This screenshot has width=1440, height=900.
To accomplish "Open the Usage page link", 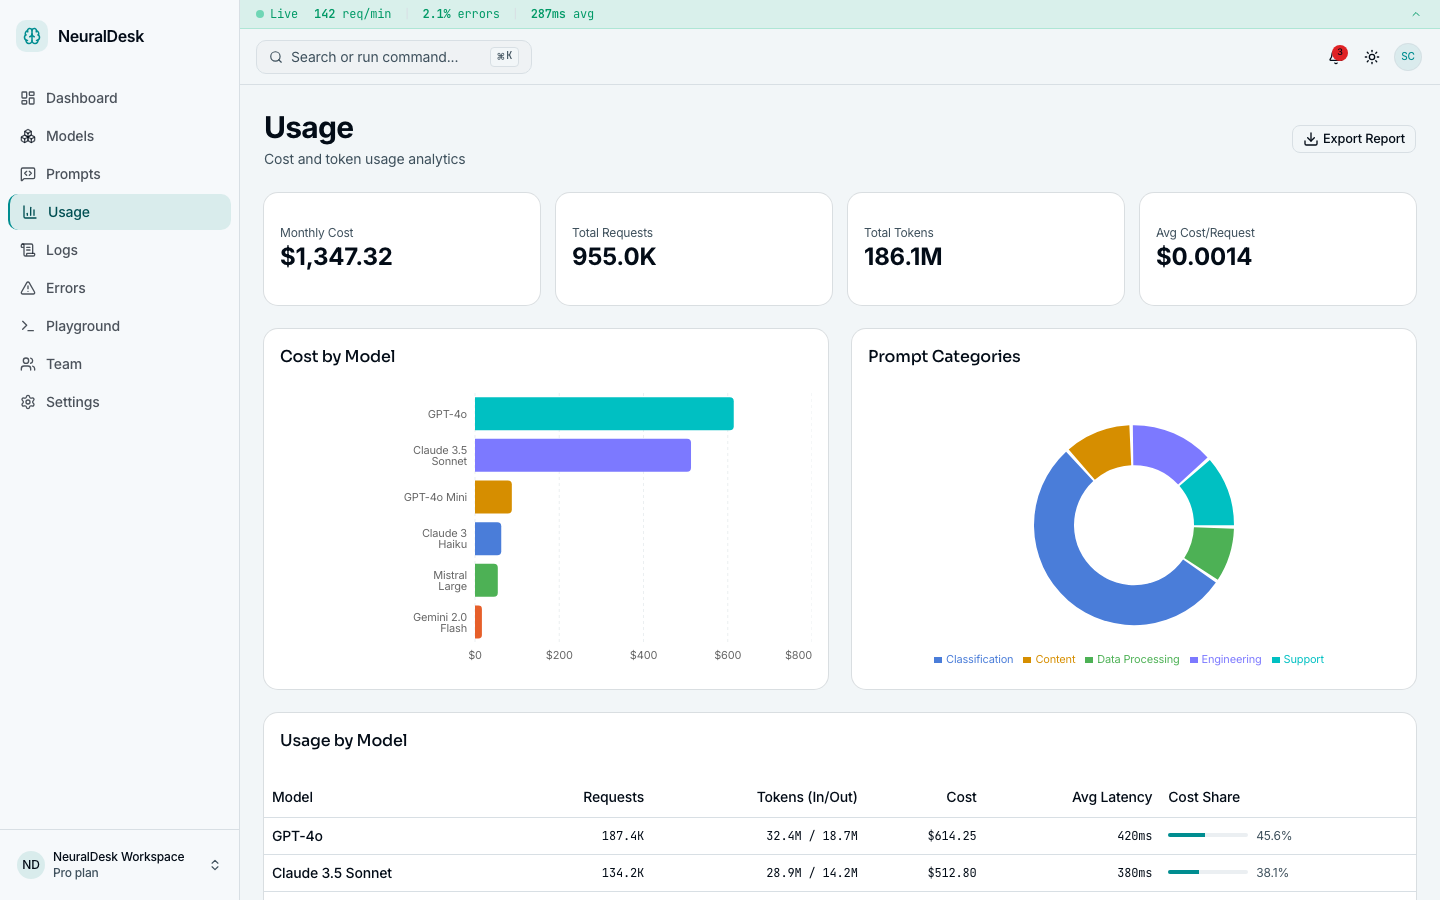I will 68,212.
